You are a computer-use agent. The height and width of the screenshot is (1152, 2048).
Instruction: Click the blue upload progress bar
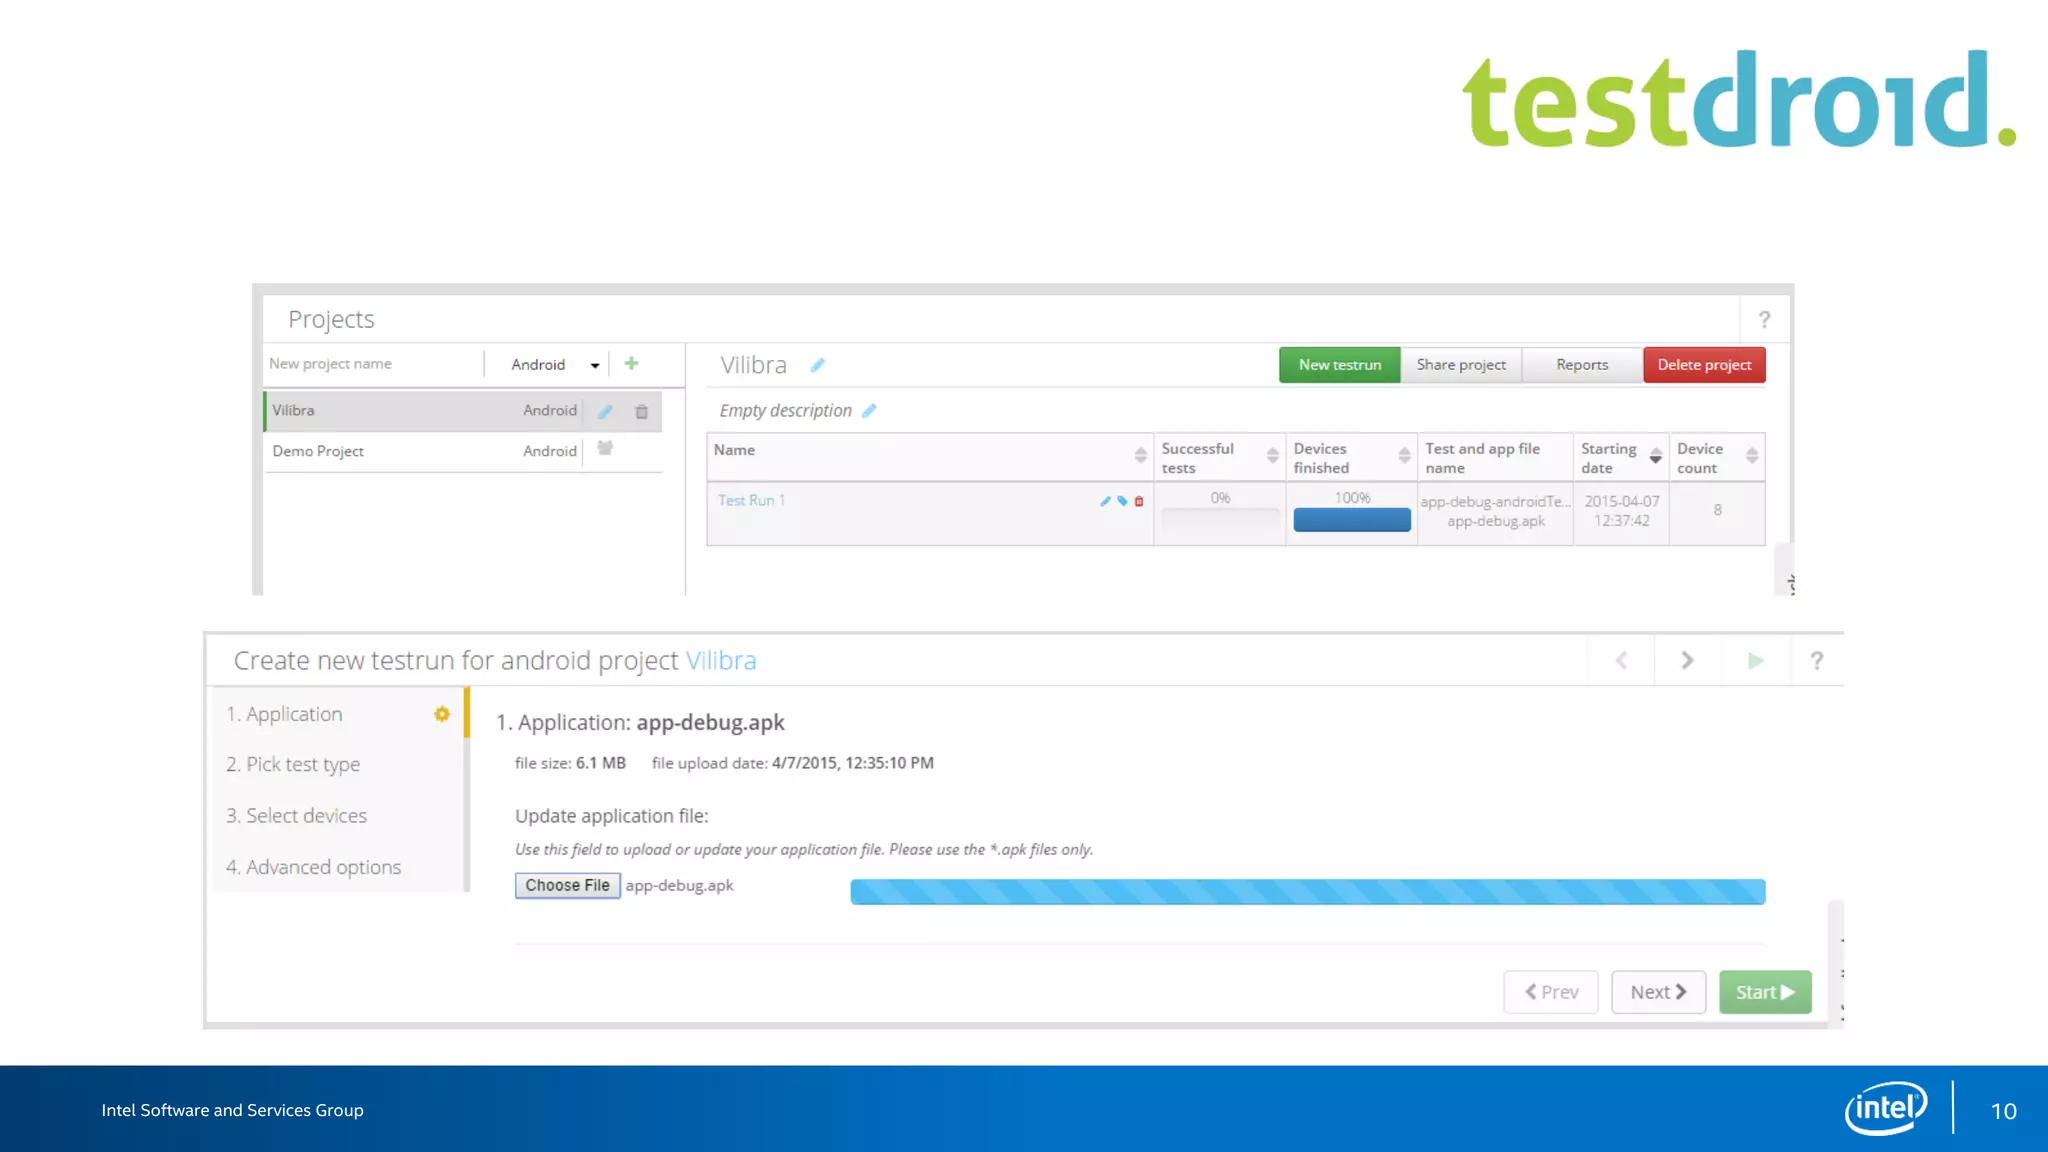[1307, 892]
